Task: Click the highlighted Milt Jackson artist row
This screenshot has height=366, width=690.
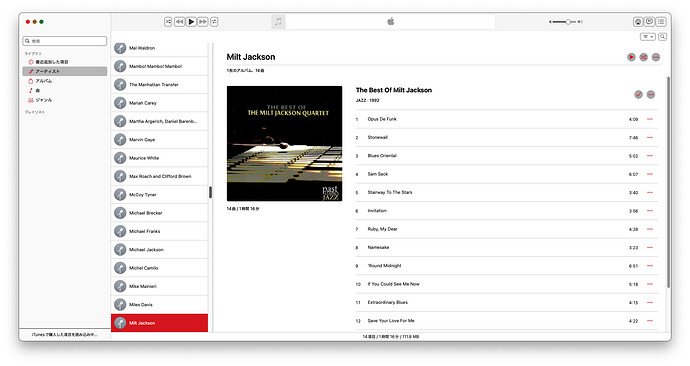Action: click(159, 323)
